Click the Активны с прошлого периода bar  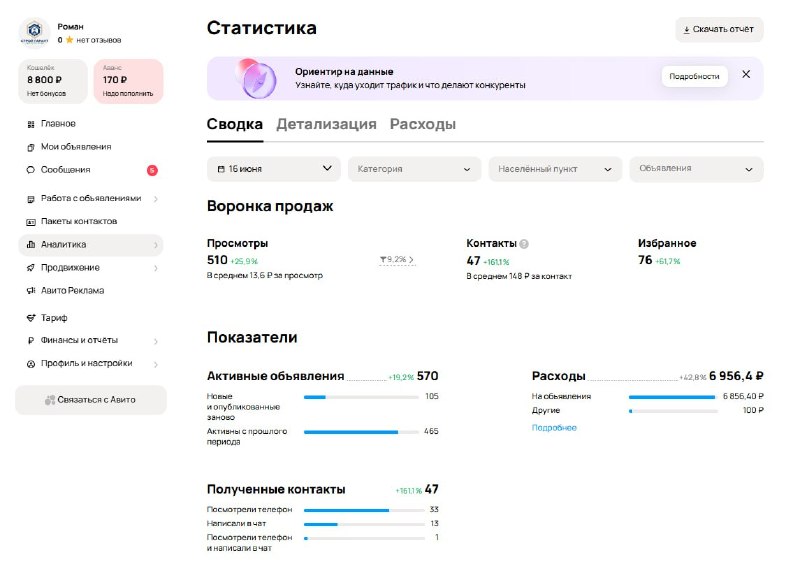[361, 432]
